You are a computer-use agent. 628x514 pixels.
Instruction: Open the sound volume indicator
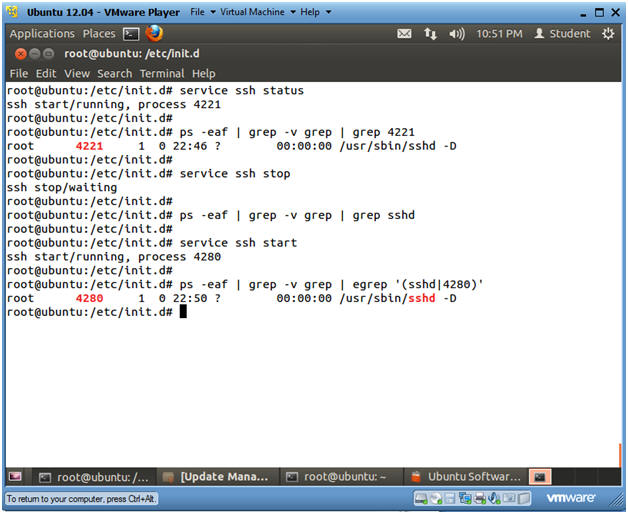457,34
